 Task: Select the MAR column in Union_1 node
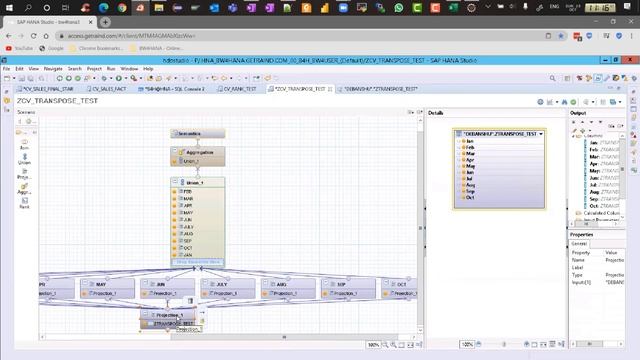tap(198, 198)
